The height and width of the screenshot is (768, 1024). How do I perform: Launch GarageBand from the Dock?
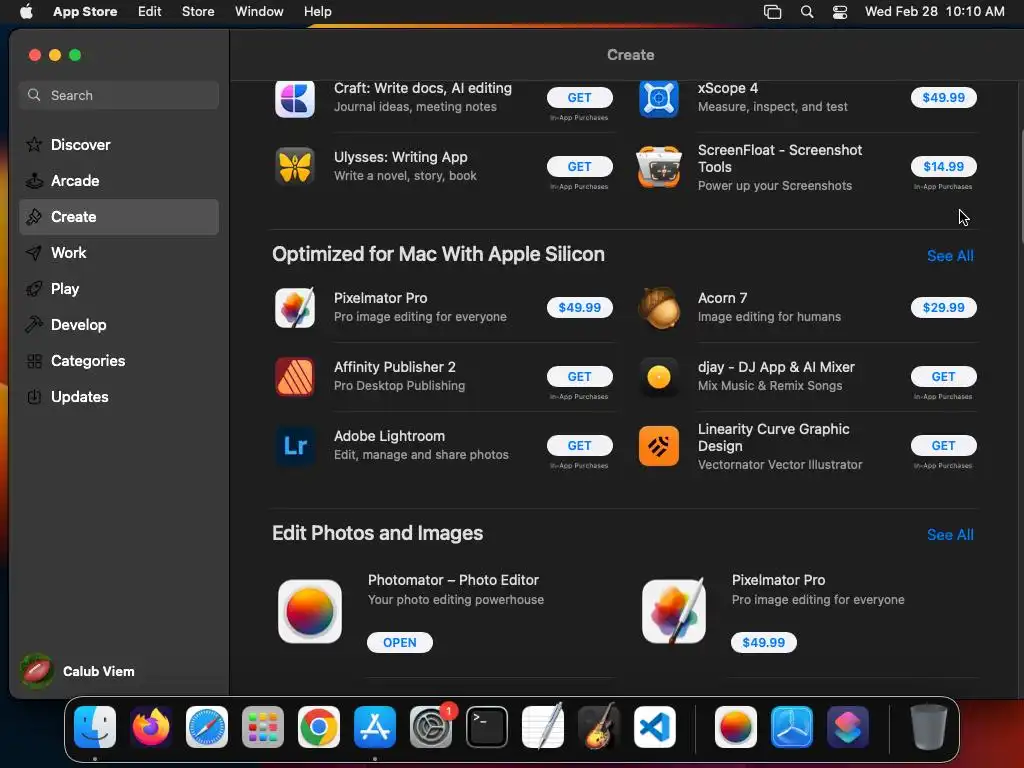599,727
